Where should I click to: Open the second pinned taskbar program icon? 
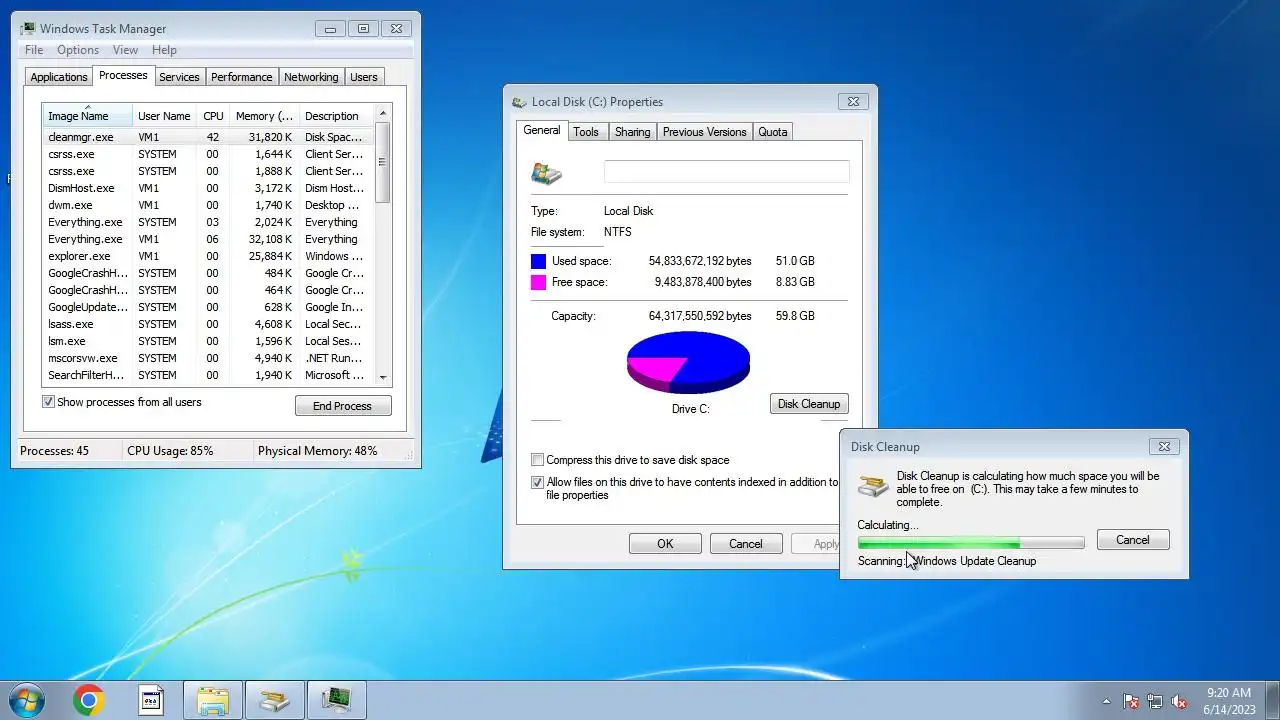pos(150,701)
